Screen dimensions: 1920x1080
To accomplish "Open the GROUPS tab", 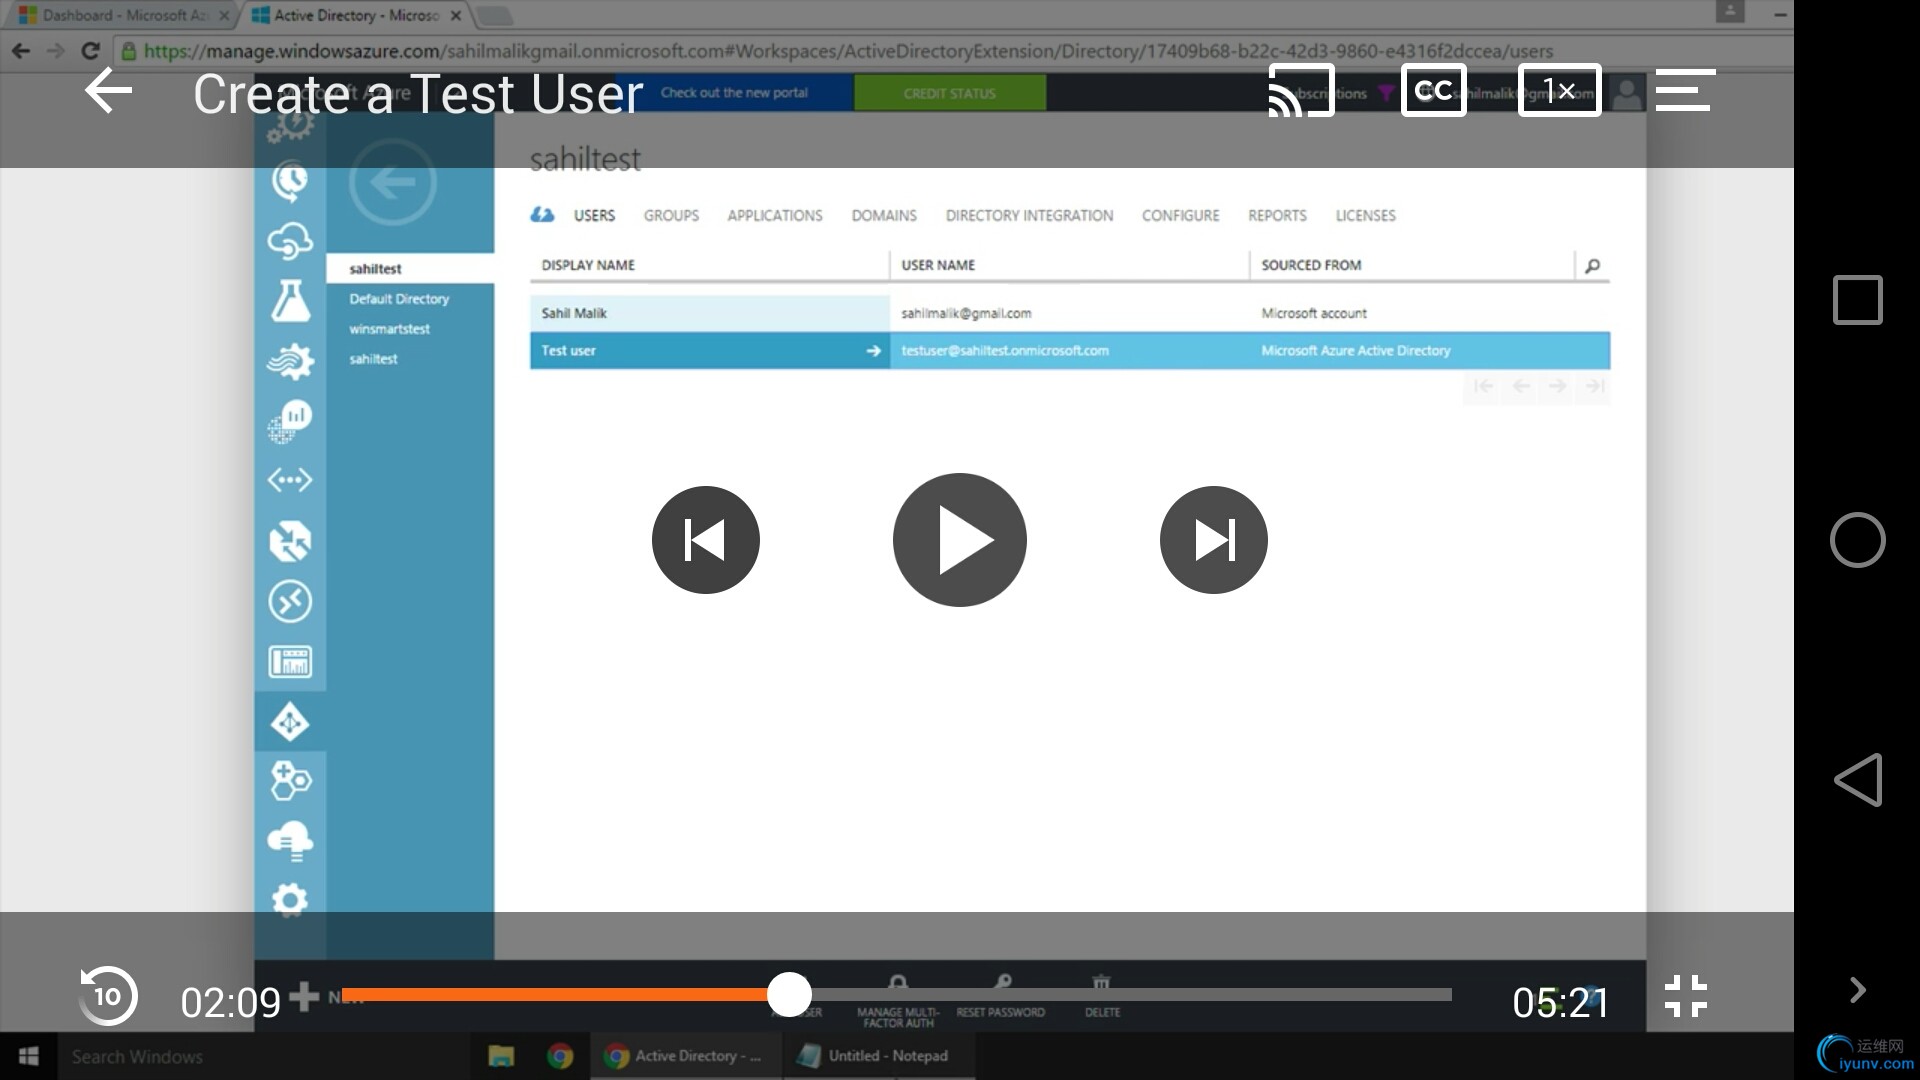I will coord(671,215).
